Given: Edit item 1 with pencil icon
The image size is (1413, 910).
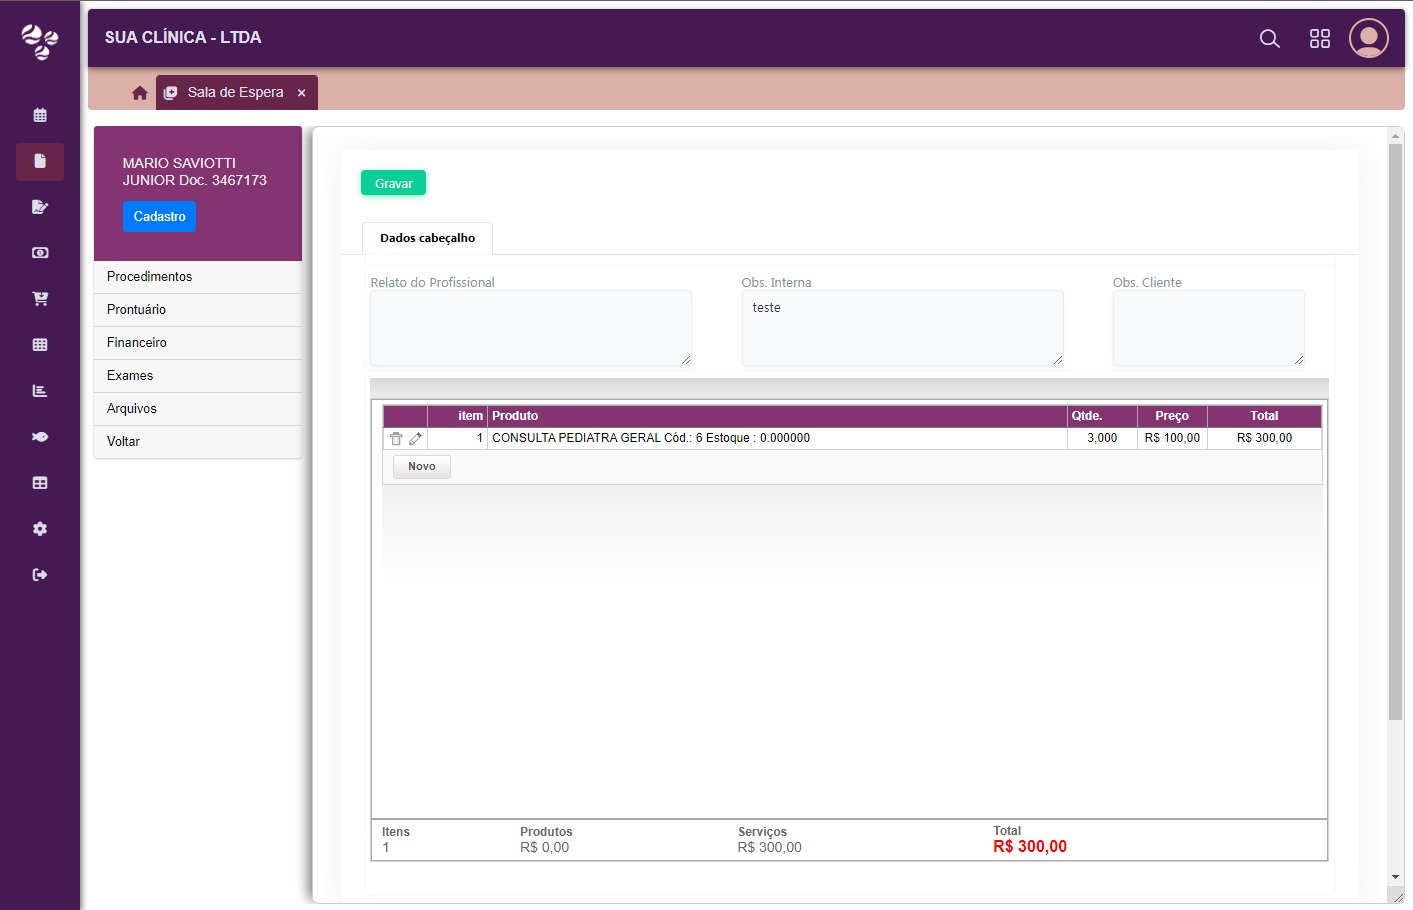Looking at the screenshot, I should click(415, 439).
